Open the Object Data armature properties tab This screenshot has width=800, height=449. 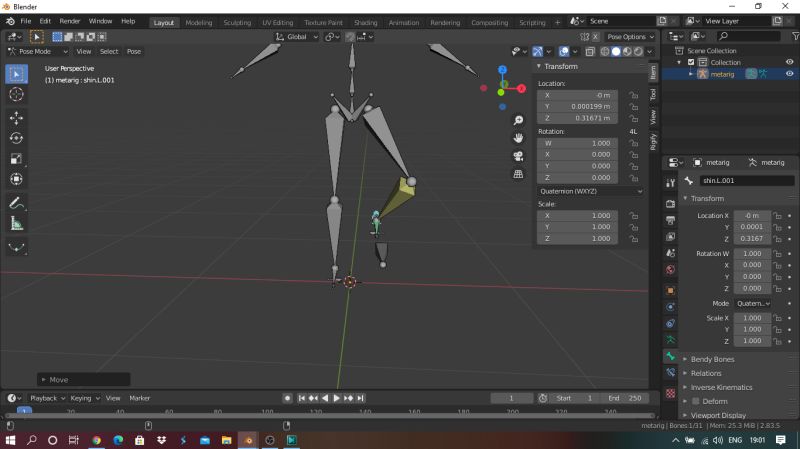pos(670,339)
